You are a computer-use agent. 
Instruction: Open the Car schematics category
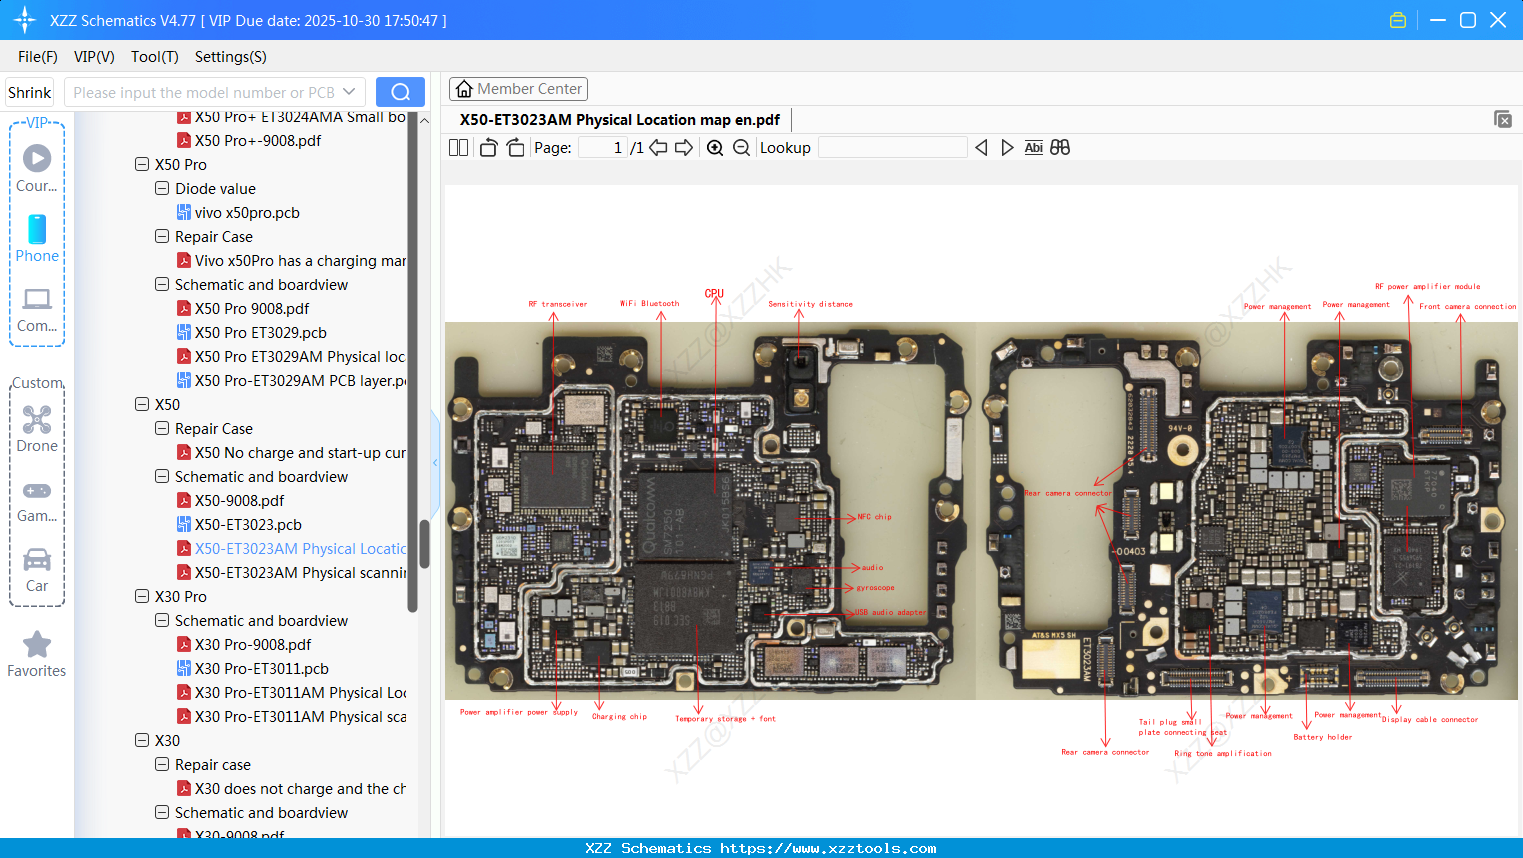pyautogui.click(x=37, y=570)
